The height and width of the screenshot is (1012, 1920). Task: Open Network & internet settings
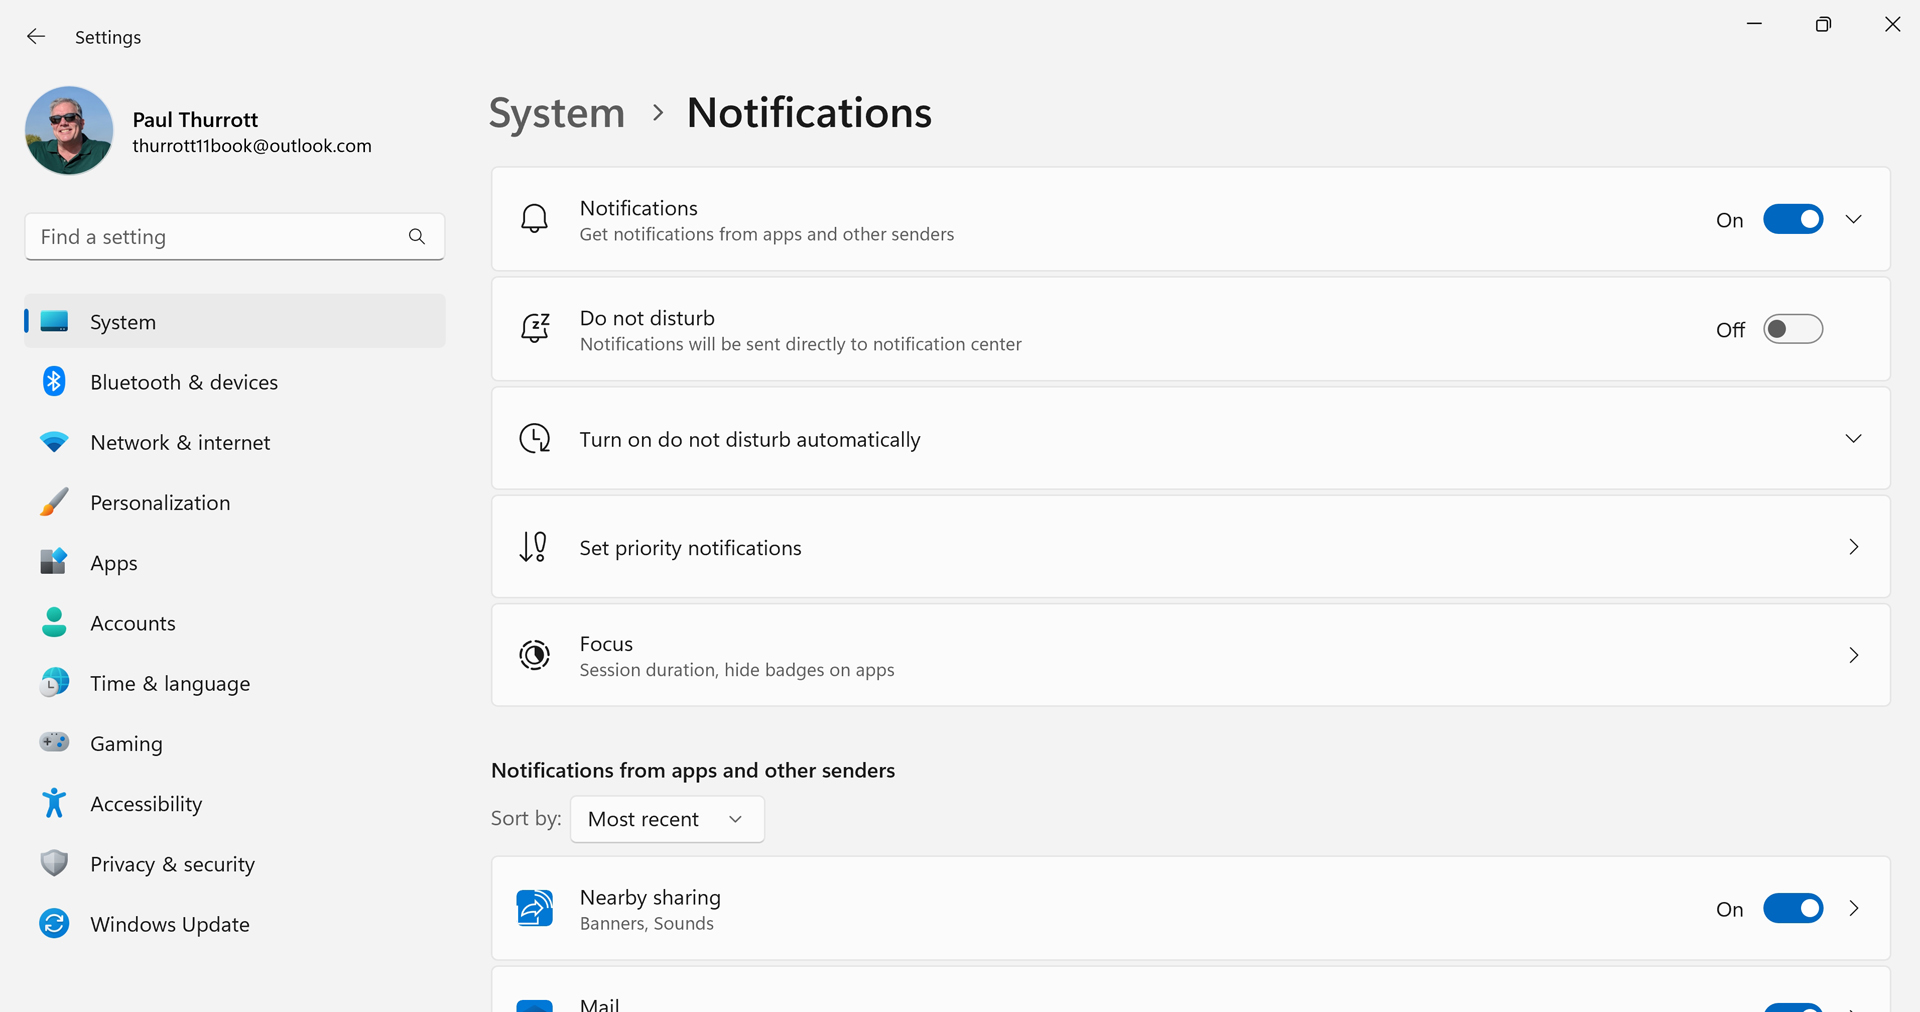tap(180, 442)
